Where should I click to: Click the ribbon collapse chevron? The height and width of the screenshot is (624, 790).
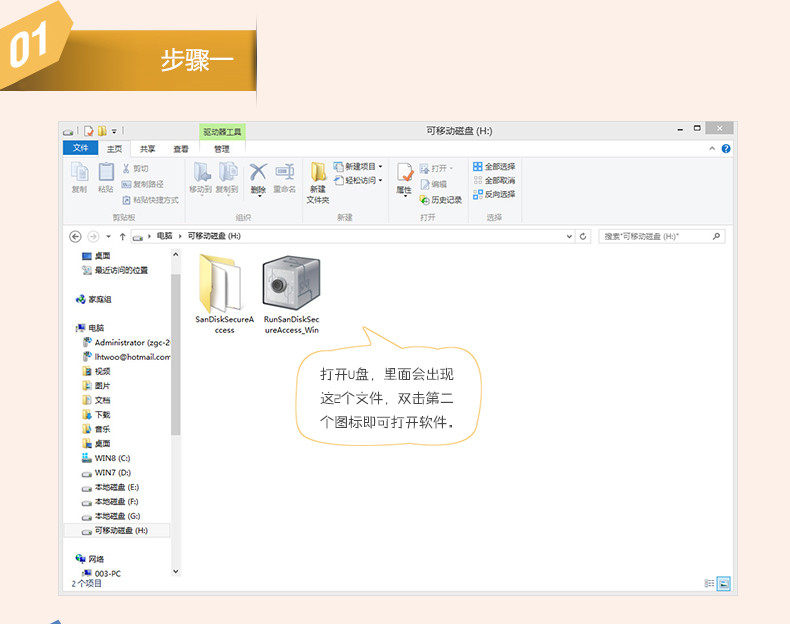click(712, 149)
